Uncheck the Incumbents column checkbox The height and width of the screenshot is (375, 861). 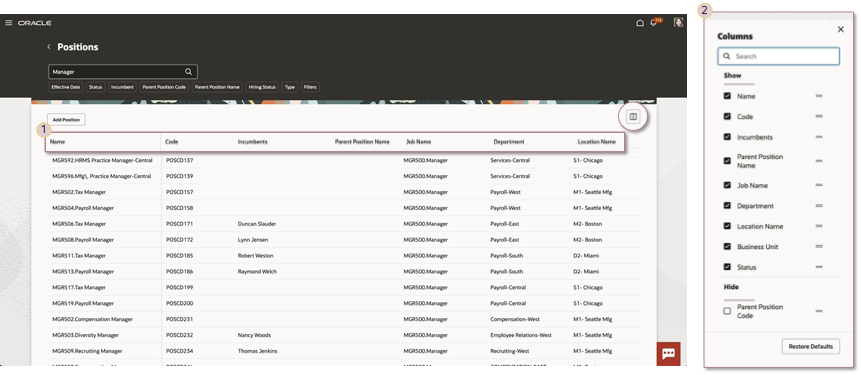tap(727, 137)
